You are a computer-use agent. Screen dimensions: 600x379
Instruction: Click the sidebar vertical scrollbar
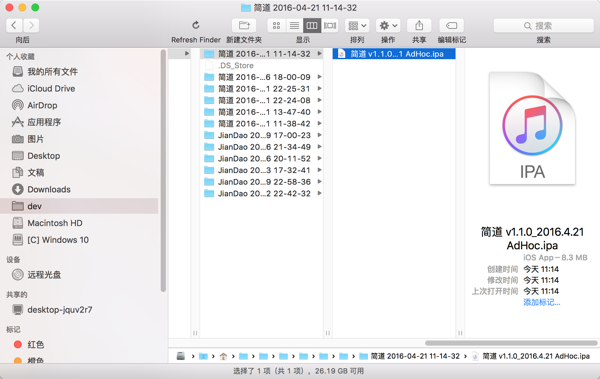tap(163, 170)
